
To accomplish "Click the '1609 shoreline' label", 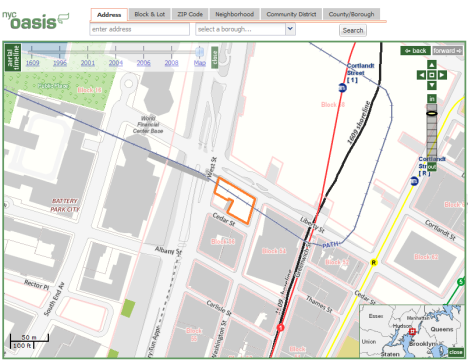I will pos(359,122).
